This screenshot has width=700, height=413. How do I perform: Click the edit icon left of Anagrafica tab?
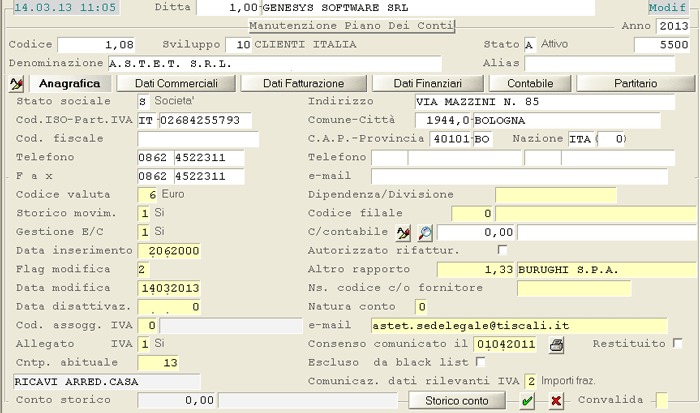(x=16, y=83)
